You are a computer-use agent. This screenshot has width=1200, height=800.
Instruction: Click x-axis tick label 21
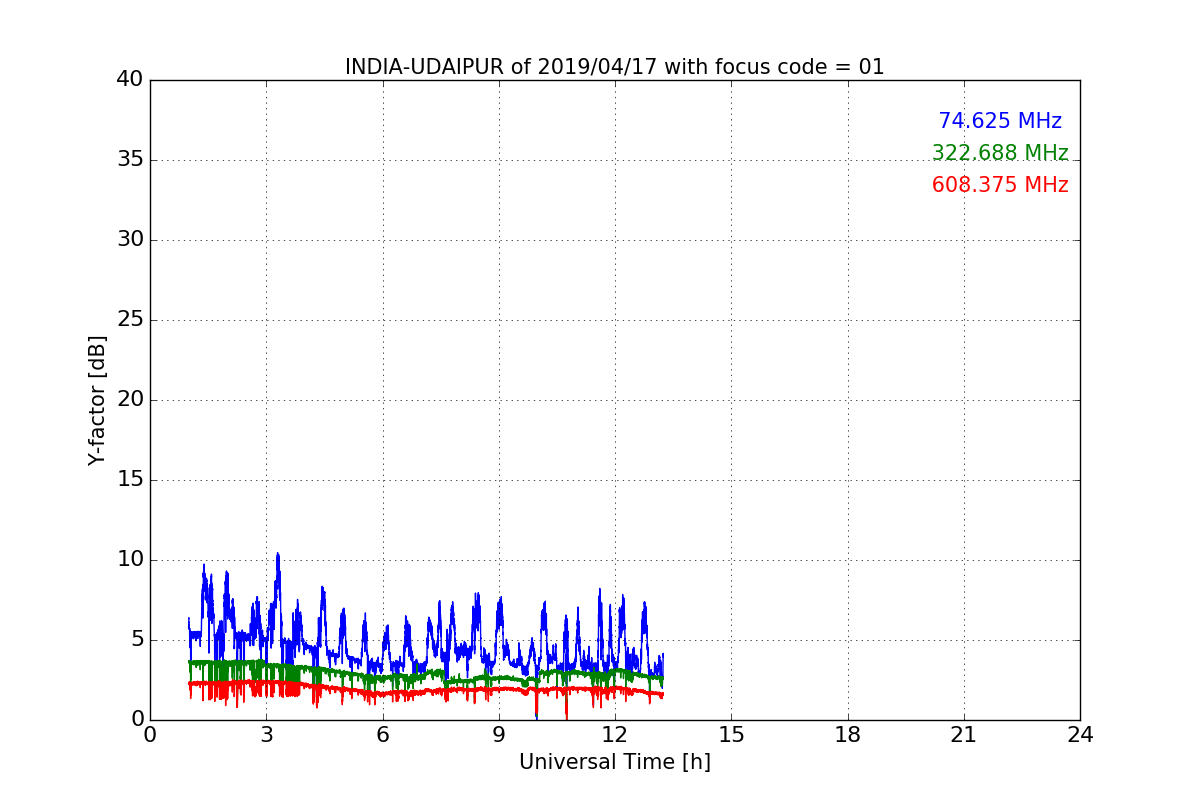(x=964, y=734)
